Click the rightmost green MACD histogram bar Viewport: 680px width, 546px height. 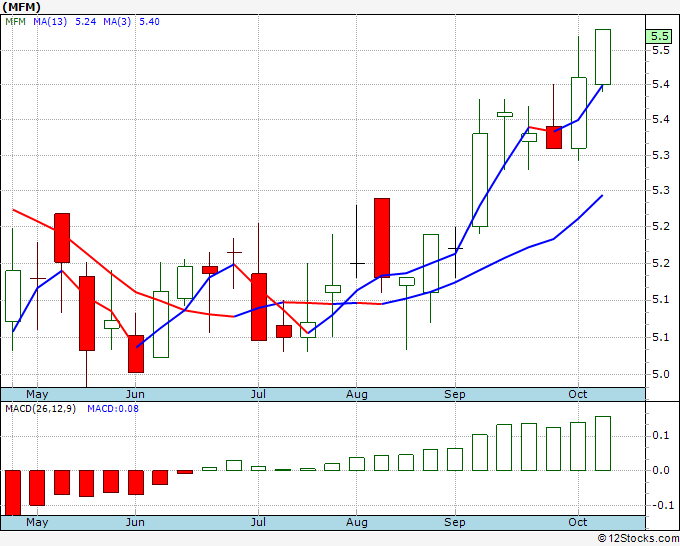(x=603, y=443)
